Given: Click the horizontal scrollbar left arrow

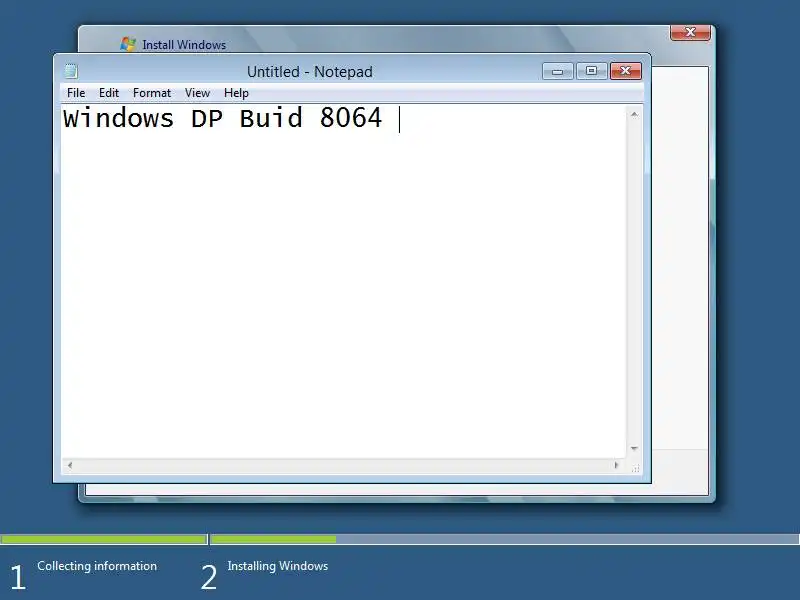Looking at the screenshot, I should tap(70, 465).
